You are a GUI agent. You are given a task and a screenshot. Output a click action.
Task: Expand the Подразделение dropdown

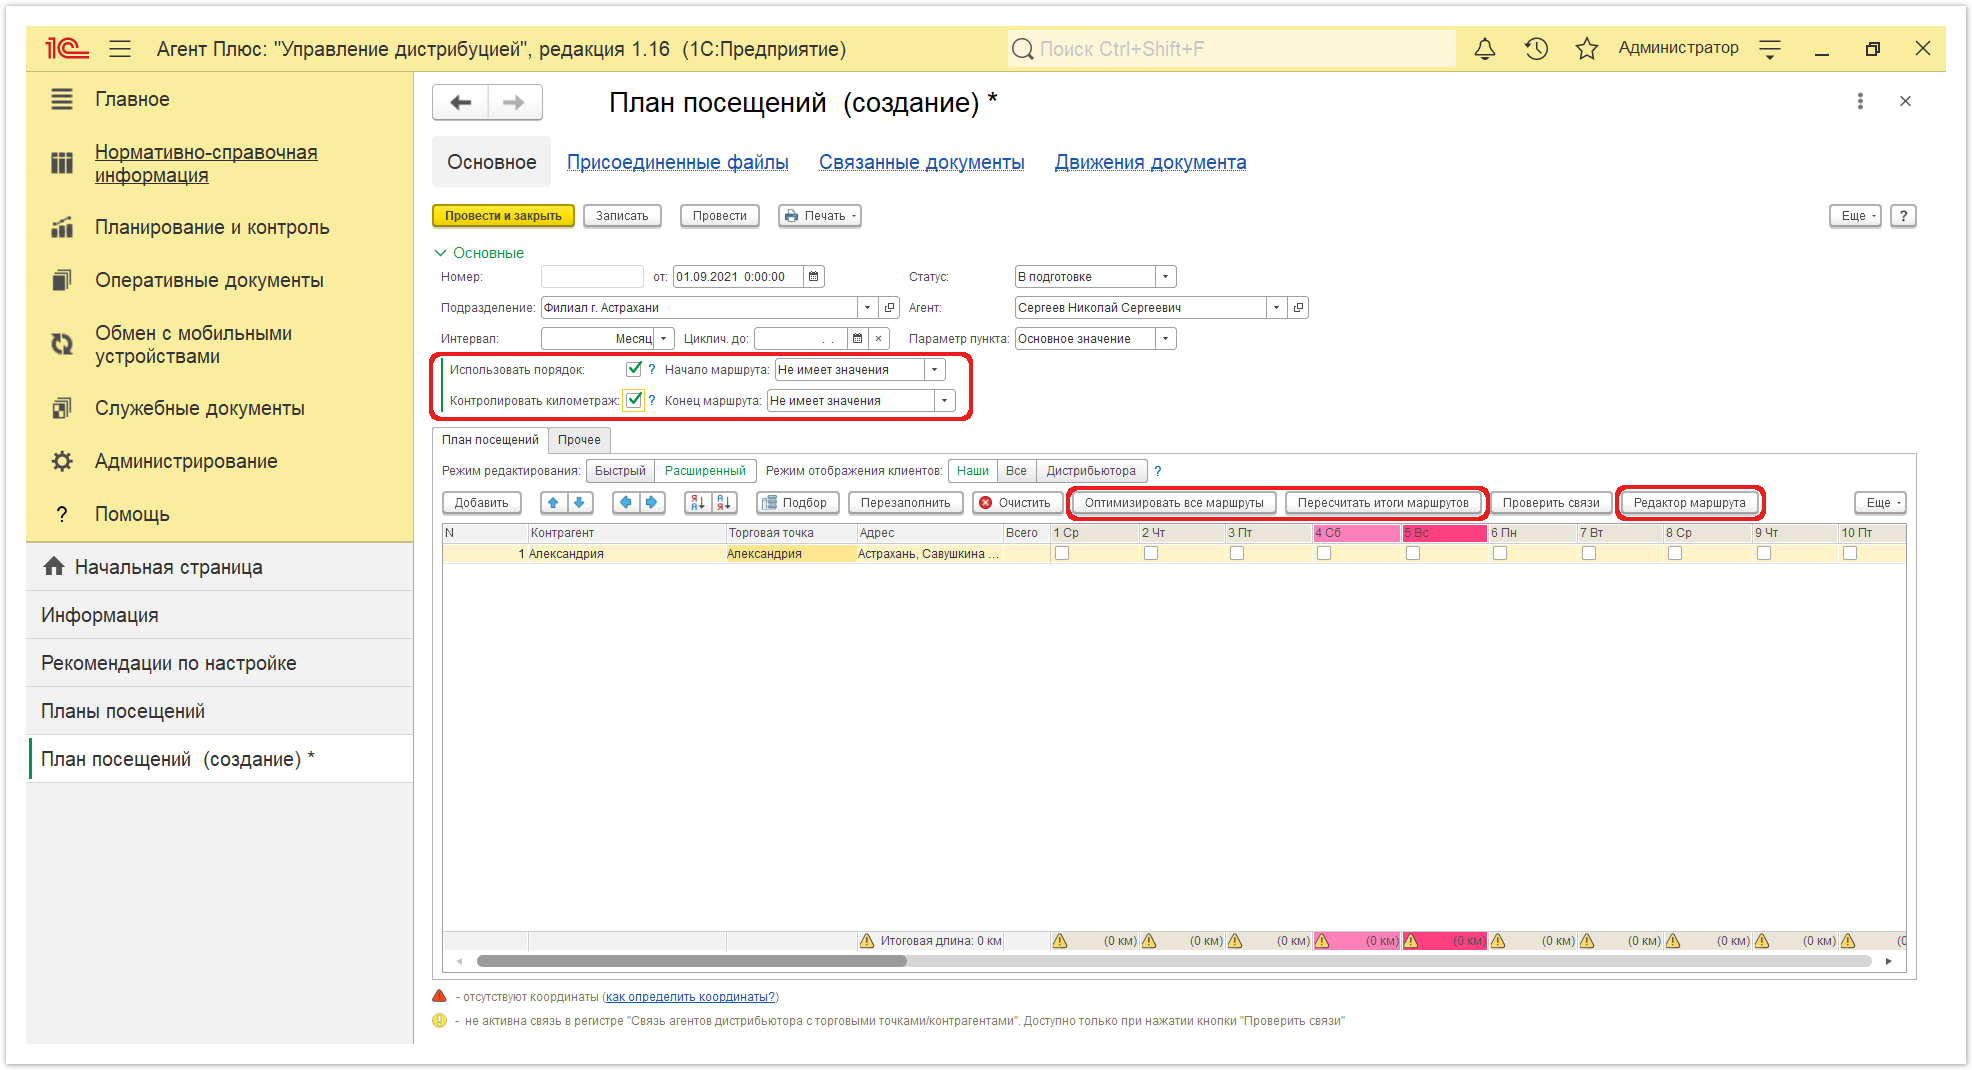[867, 308]
